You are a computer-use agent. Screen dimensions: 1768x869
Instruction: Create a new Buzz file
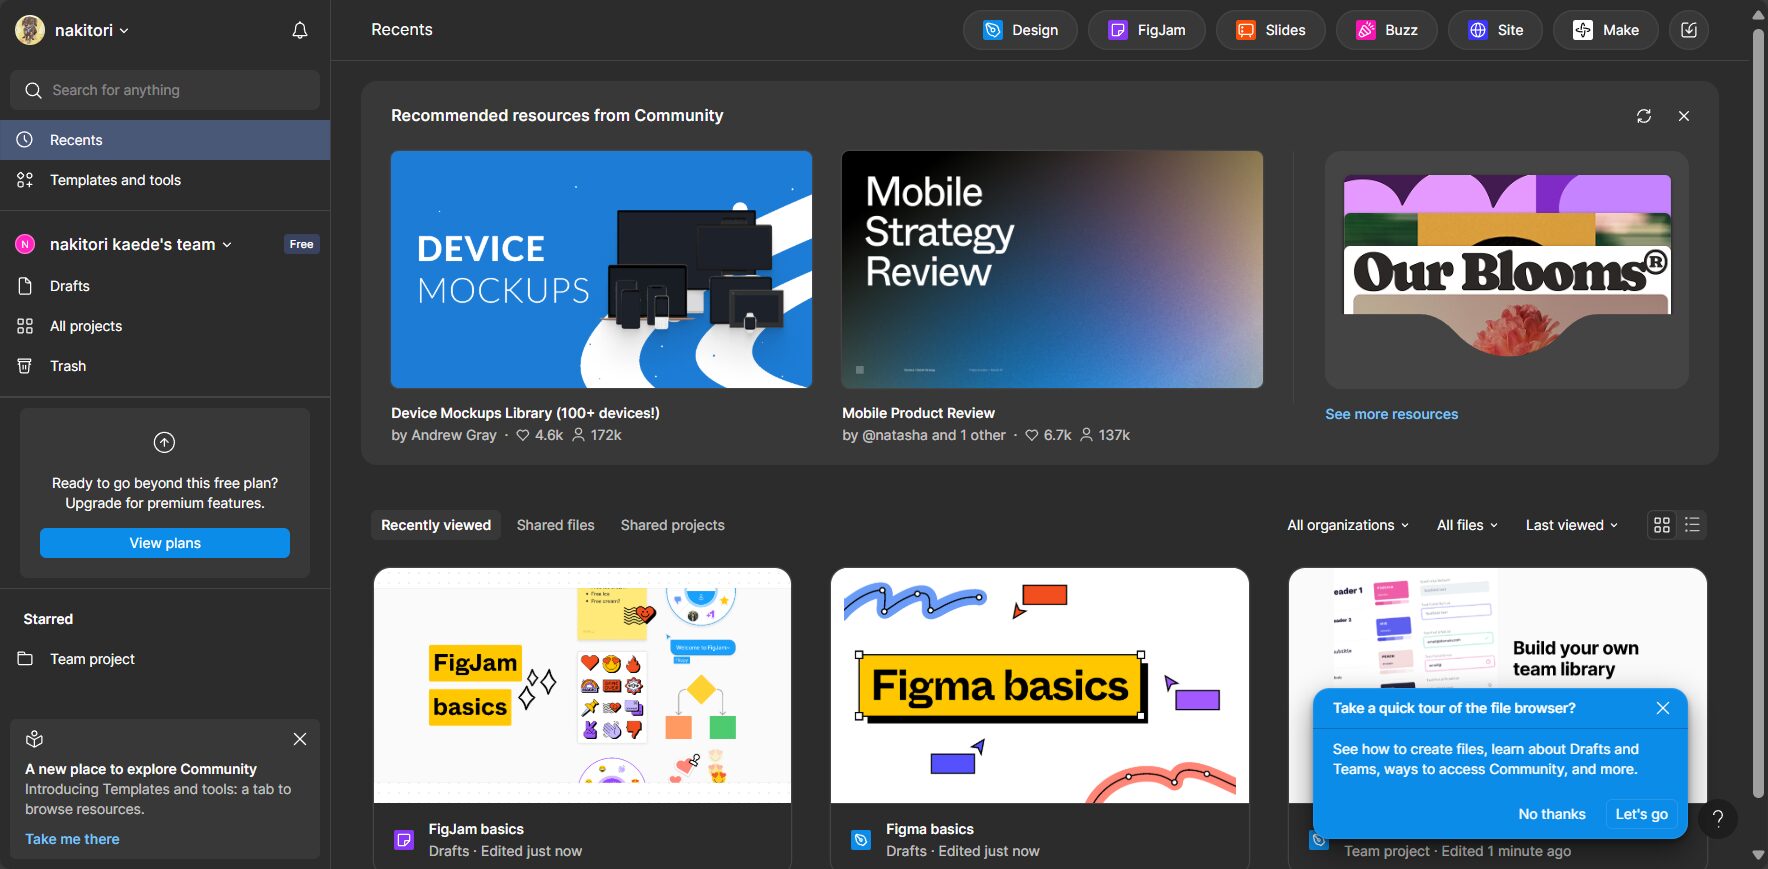(x=1387, y=30)
